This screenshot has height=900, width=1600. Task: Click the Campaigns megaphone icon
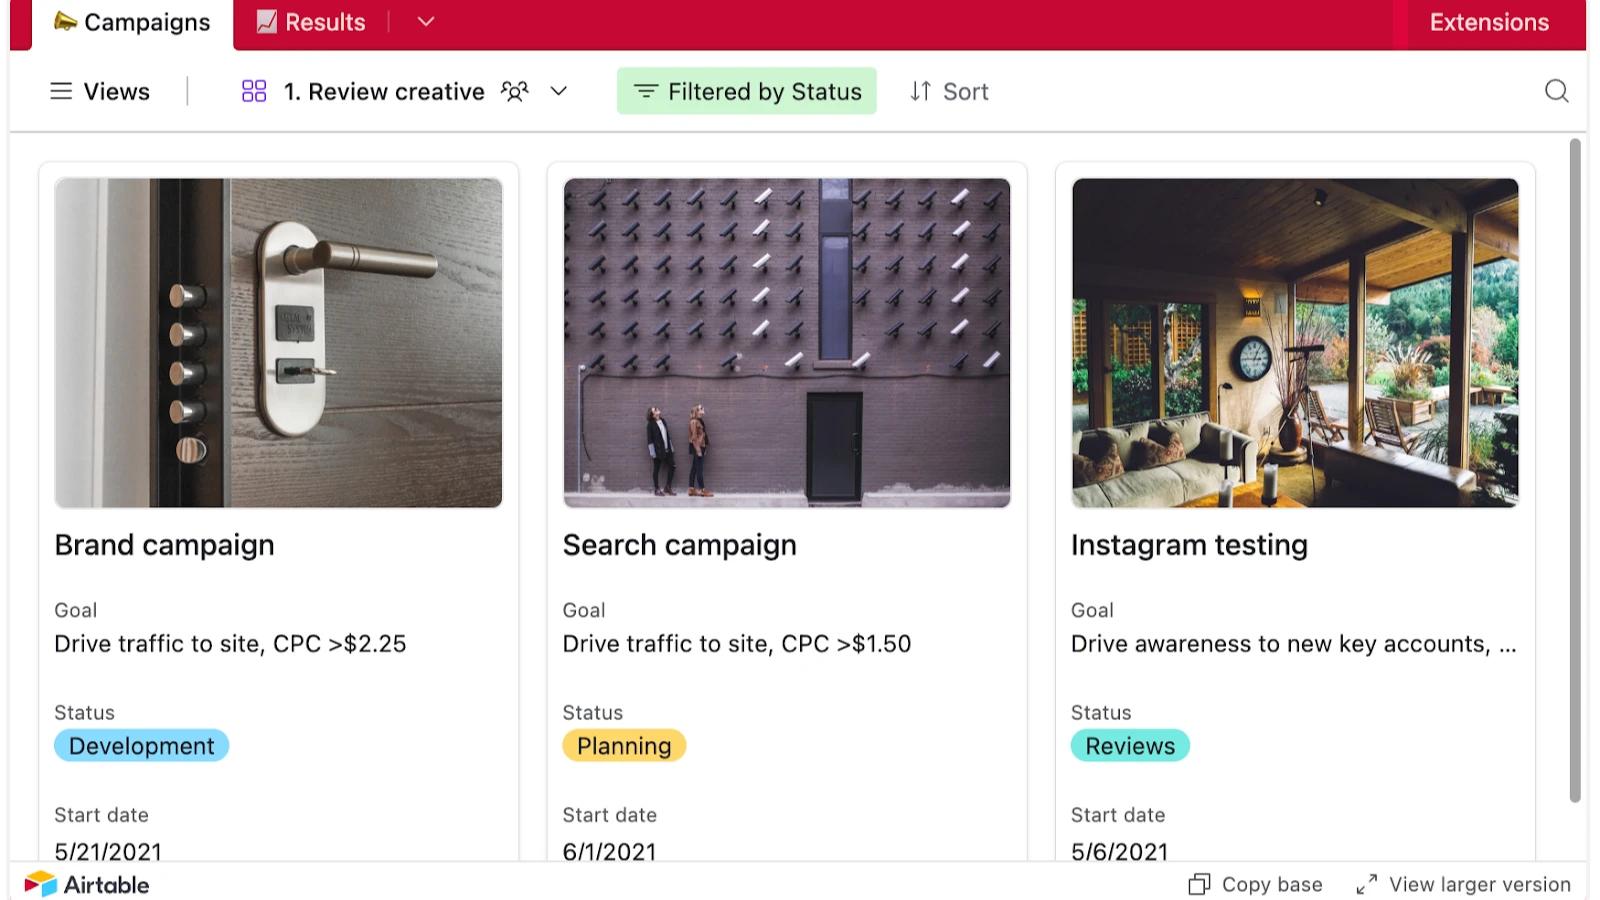(65, 21)
